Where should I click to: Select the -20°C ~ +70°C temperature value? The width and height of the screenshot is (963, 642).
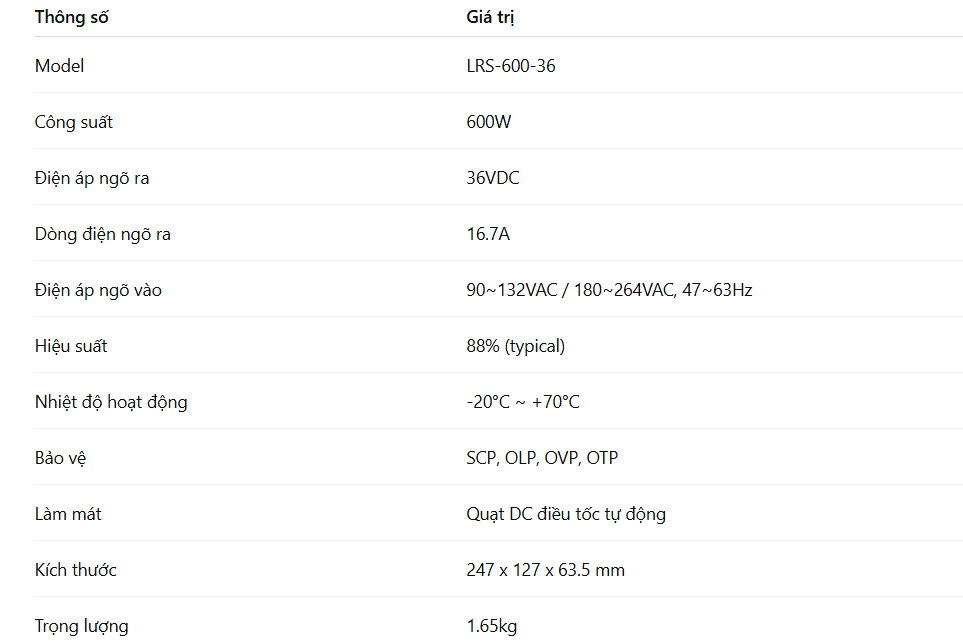[x=523, y=402]
